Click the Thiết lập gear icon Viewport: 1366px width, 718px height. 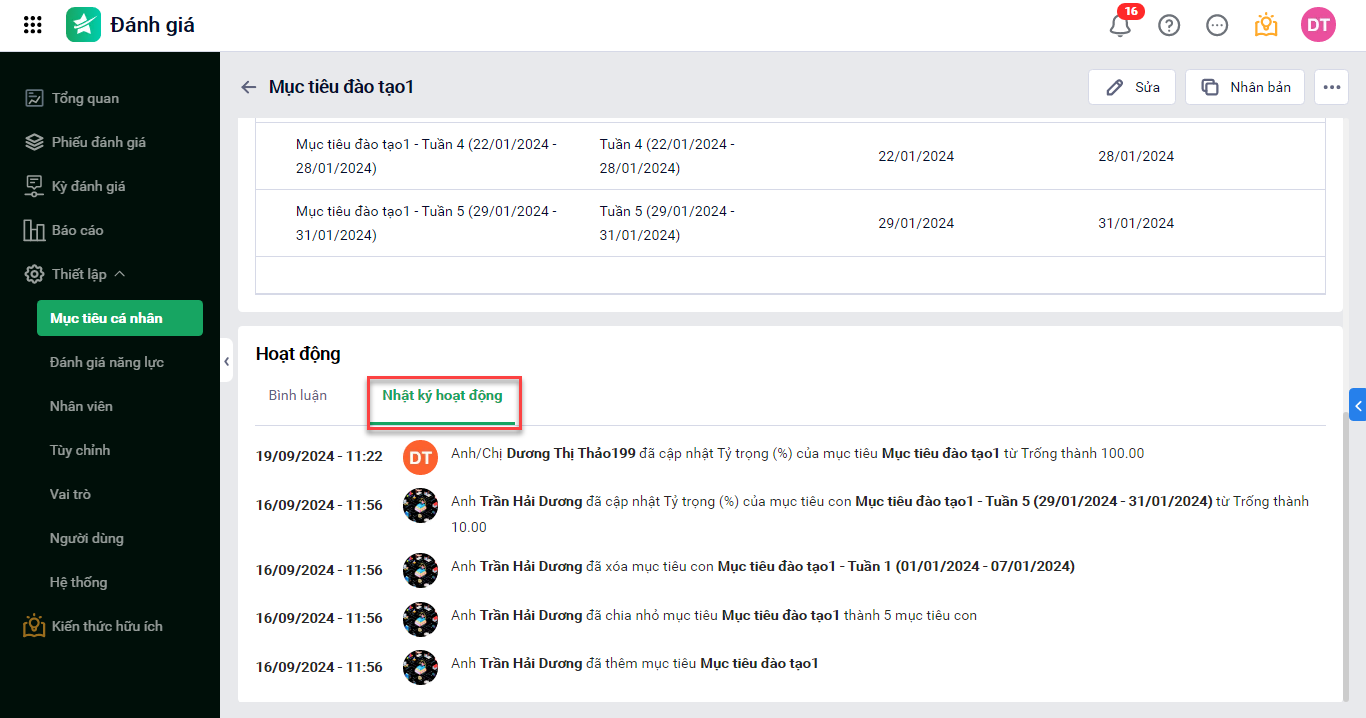34,274
